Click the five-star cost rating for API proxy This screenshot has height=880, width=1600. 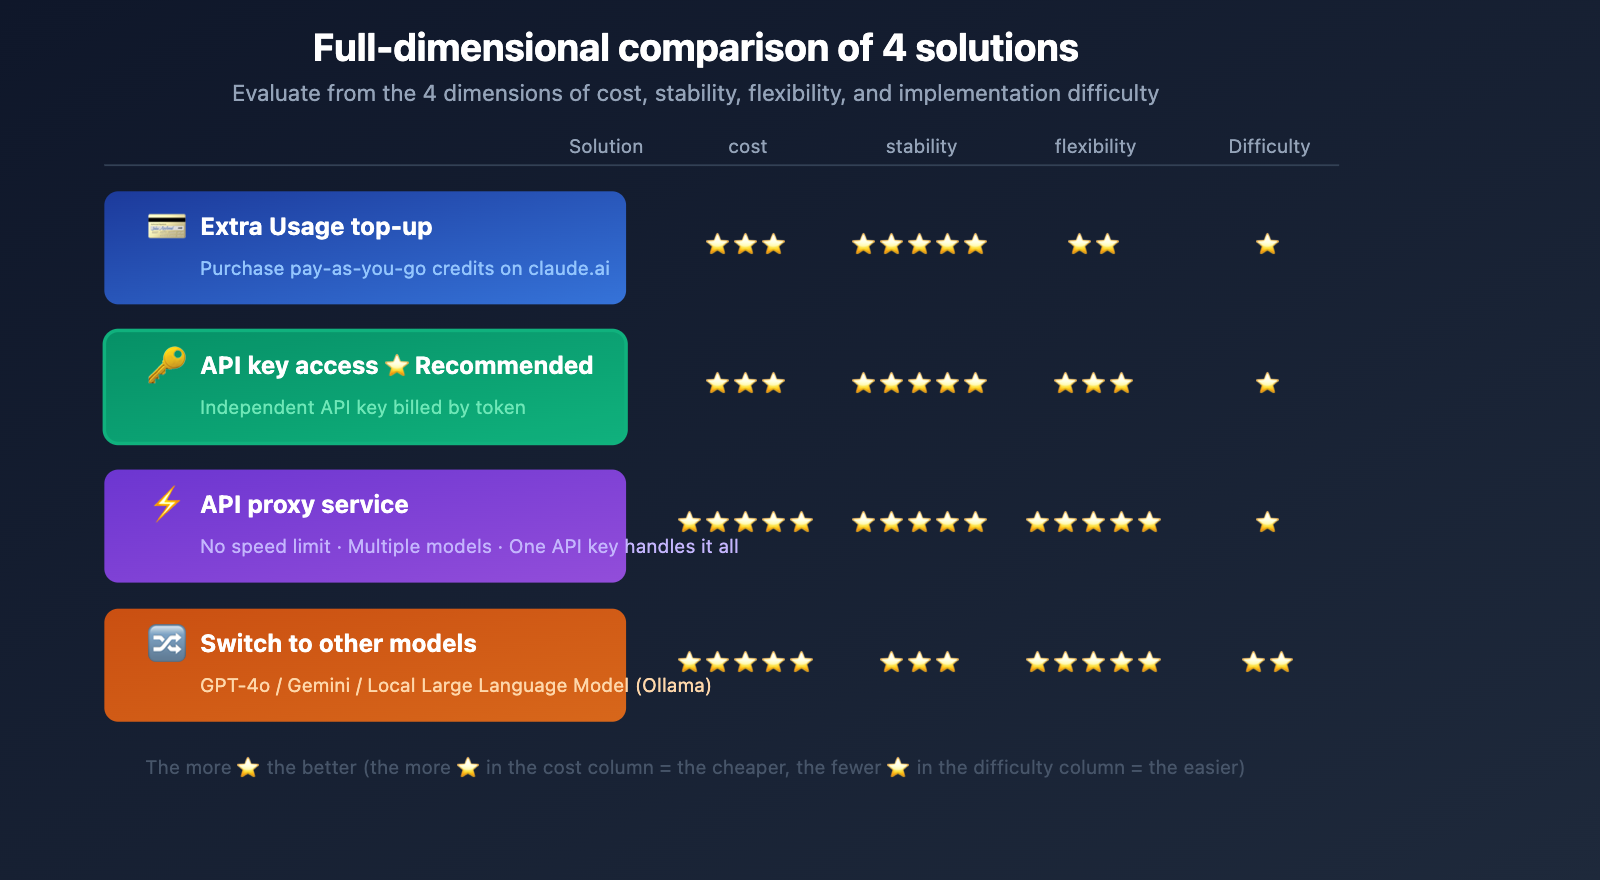coord(745,522)
